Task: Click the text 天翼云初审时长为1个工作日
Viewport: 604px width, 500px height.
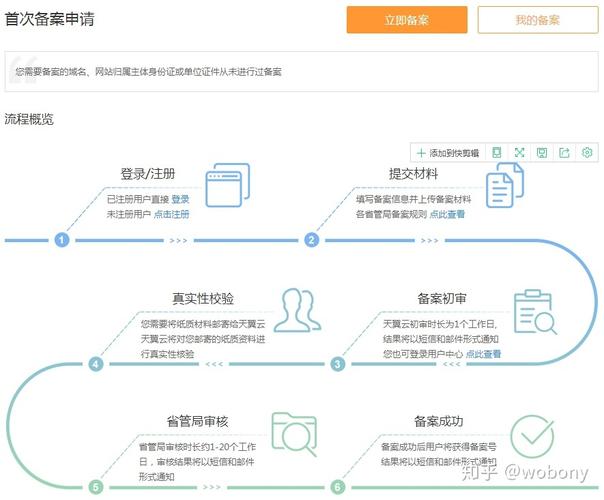Action: click(x=440, y=324)
